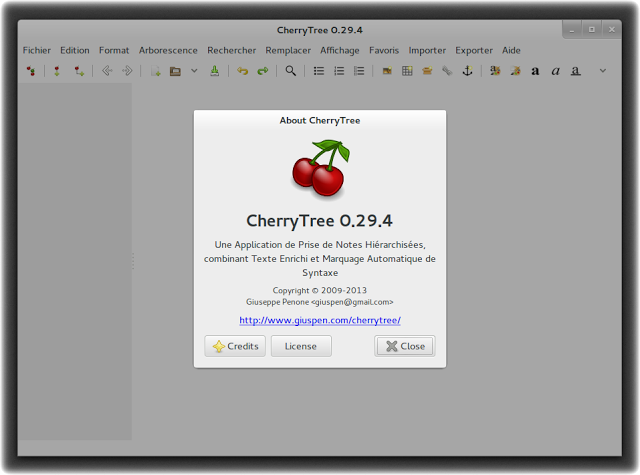Click the text foreground color icon
This screenshot has width=640, height=475.
coord(495,71)
